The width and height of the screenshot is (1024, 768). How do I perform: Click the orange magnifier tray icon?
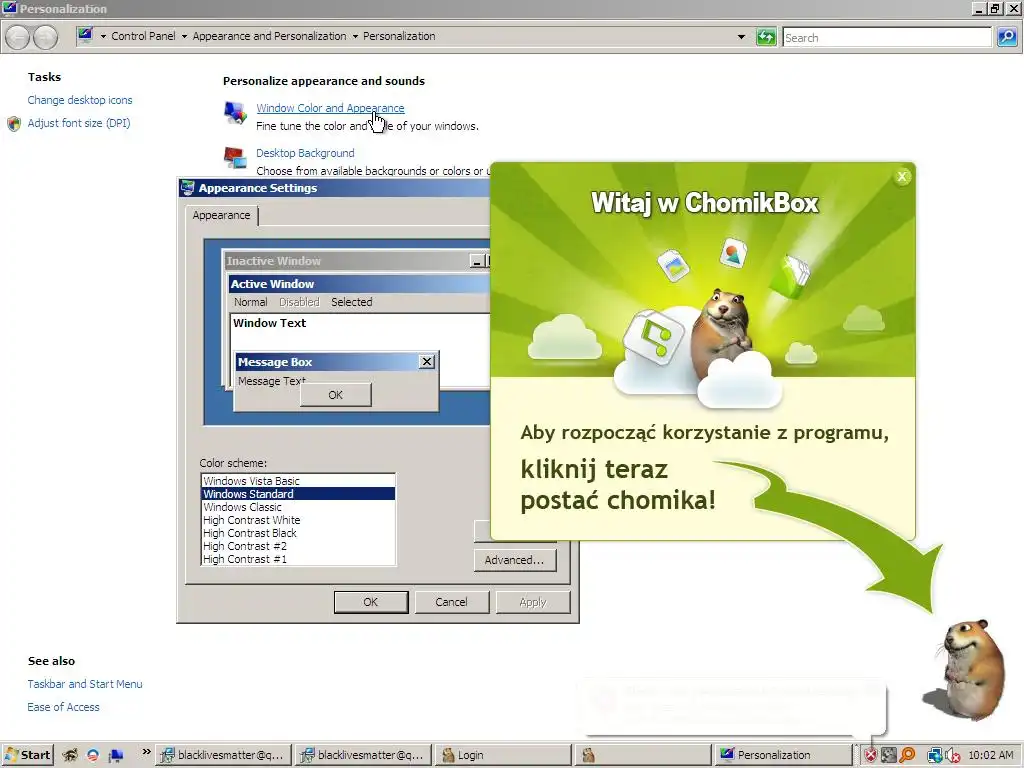907,755
